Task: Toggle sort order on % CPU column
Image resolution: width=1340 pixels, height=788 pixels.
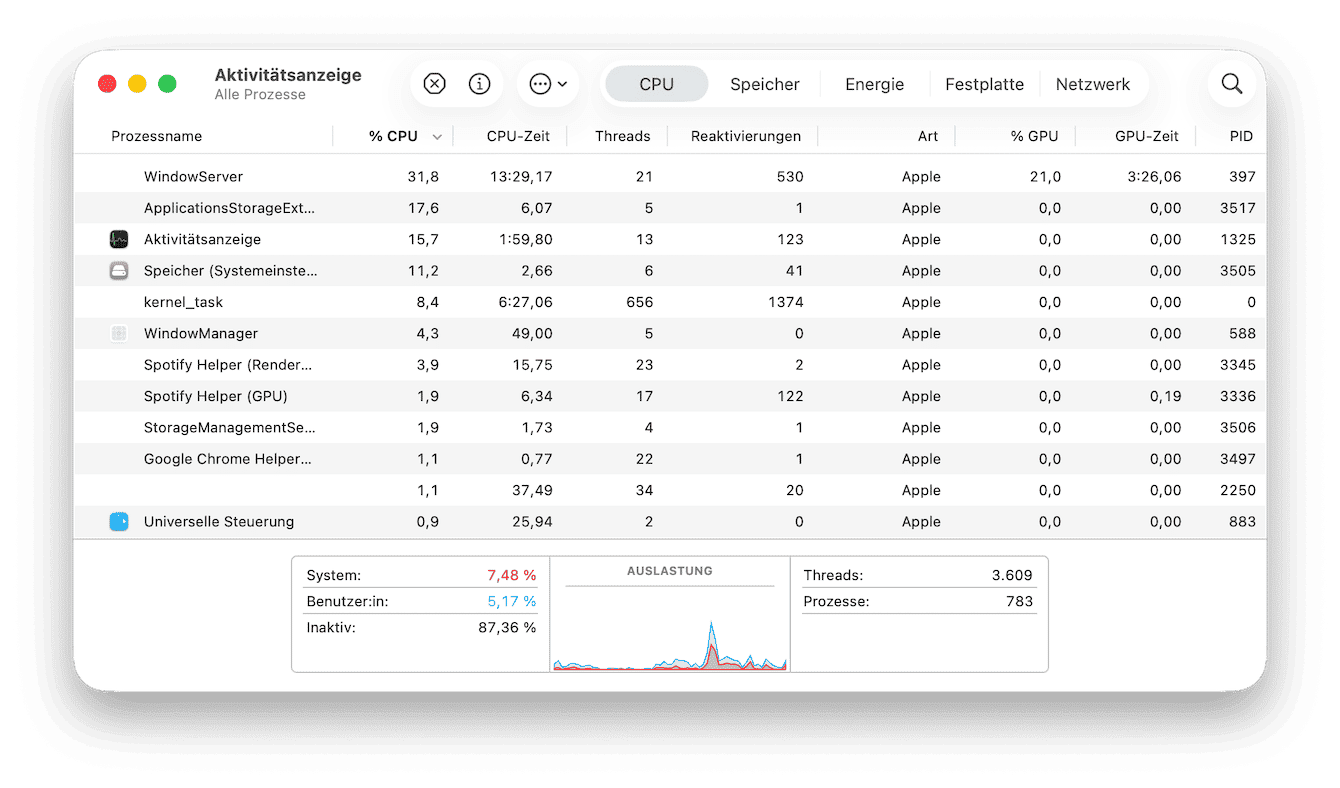Action: click(x=393, y=136)
